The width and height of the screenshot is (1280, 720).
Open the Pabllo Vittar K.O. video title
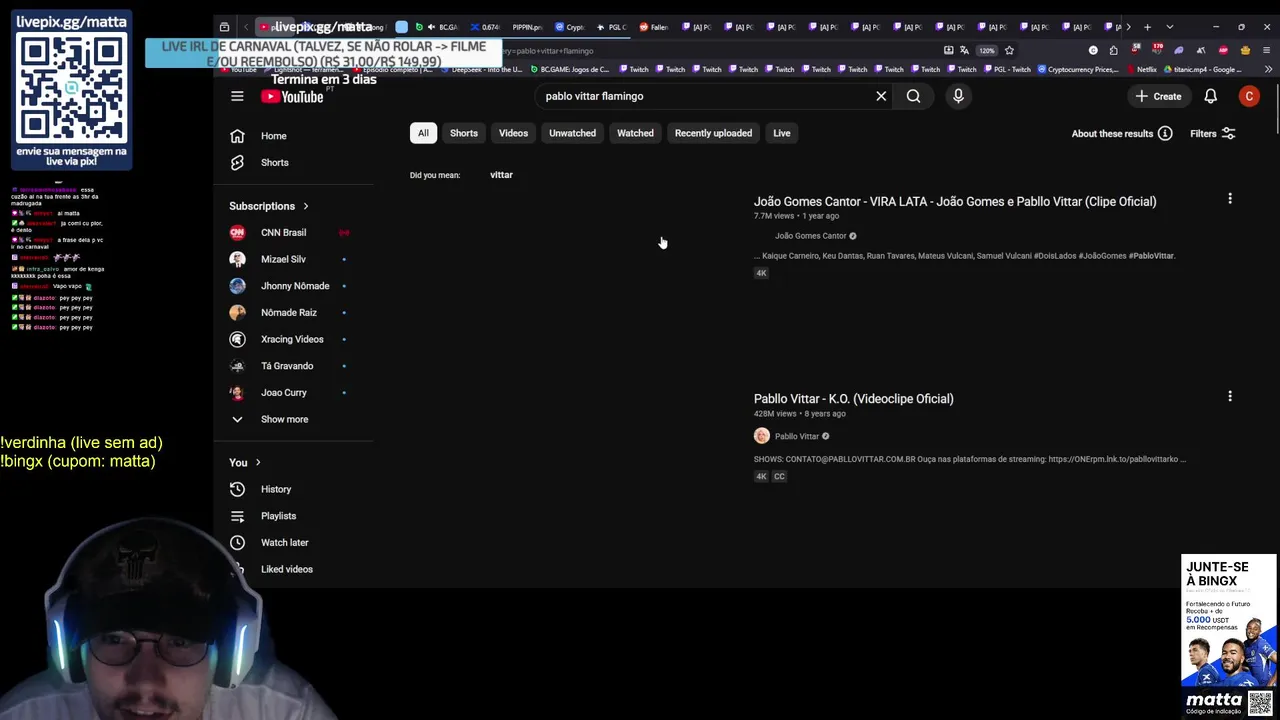(x=853, y=398)
